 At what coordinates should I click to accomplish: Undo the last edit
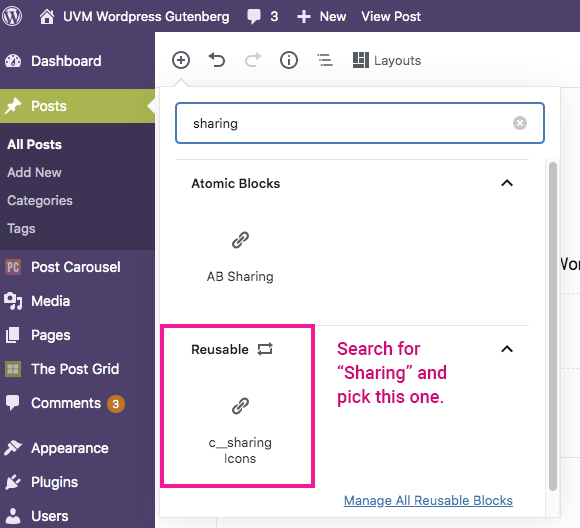(217, 60)
